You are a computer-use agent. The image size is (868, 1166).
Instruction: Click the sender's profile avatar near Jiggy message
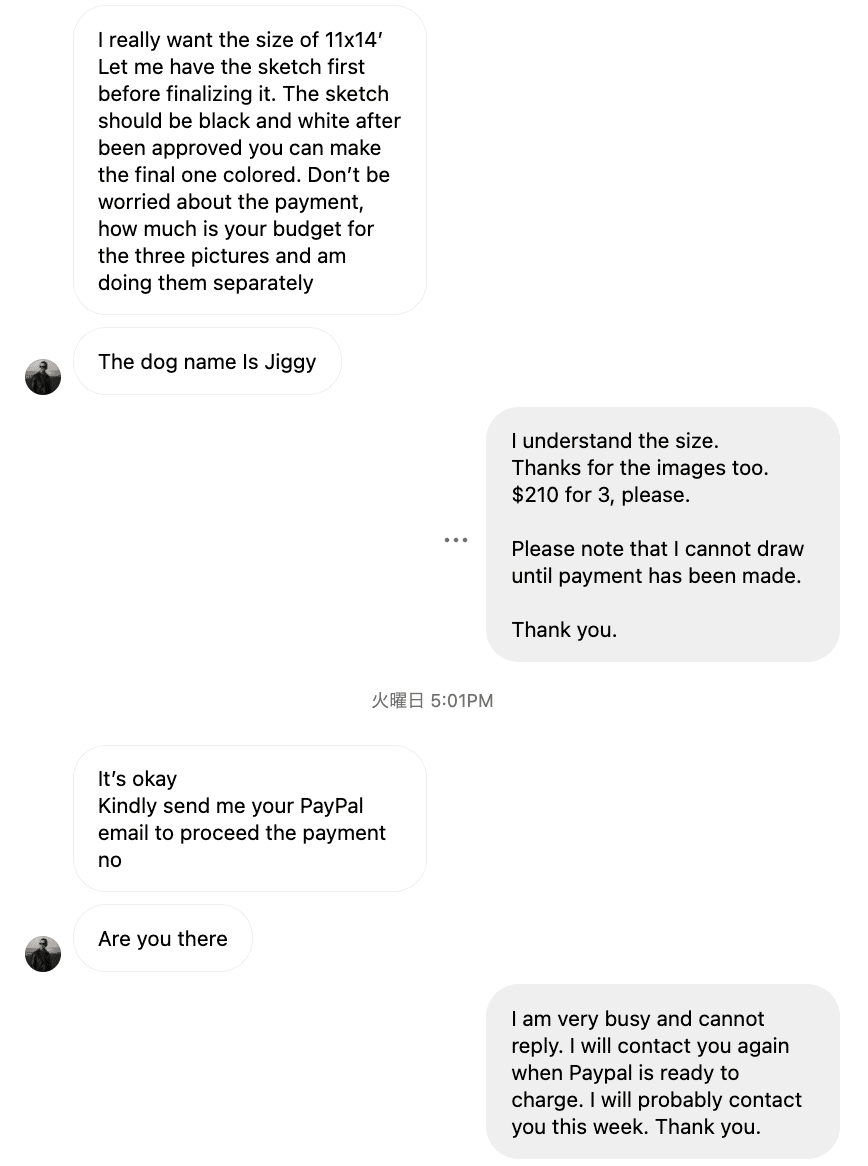(x=42, y=377)
